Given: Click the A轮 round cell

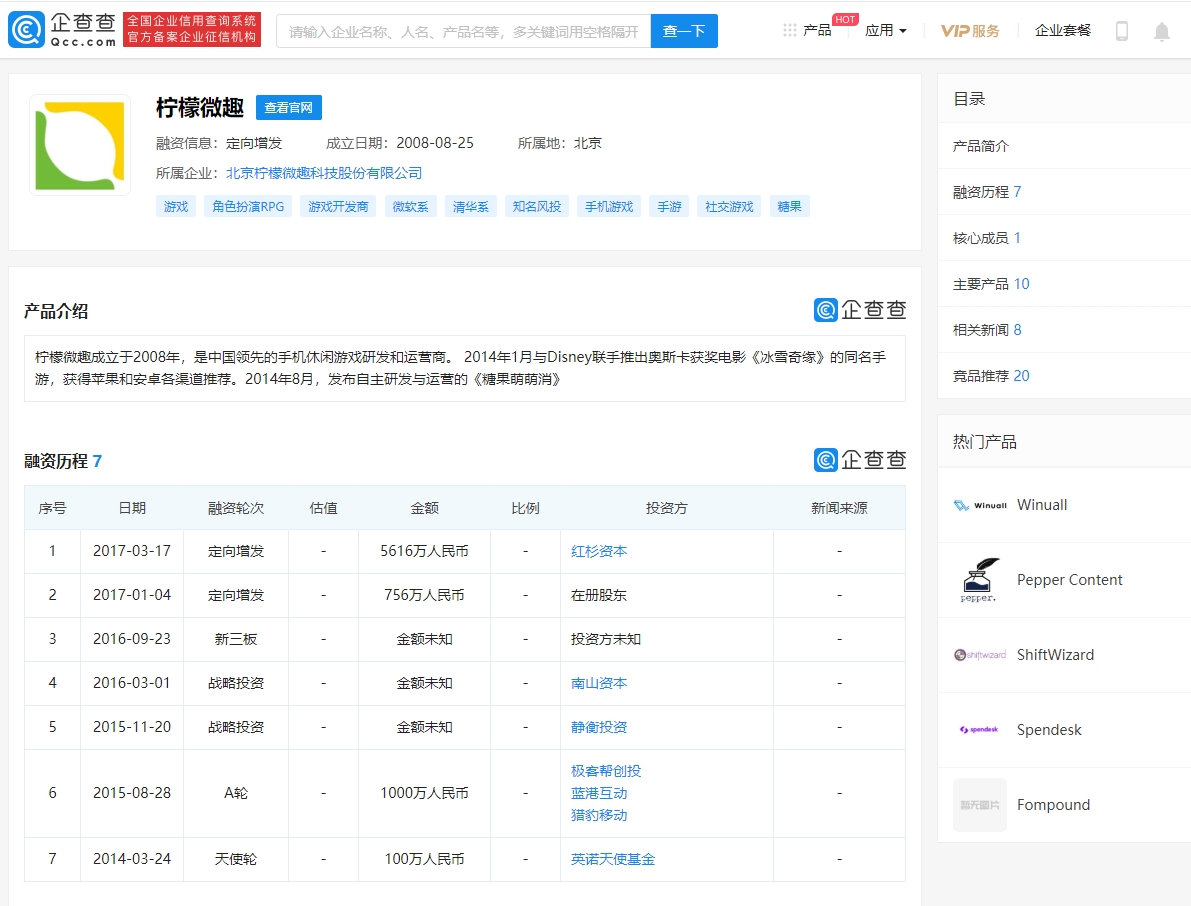Looking at the screenshot, I should point(236,793).
